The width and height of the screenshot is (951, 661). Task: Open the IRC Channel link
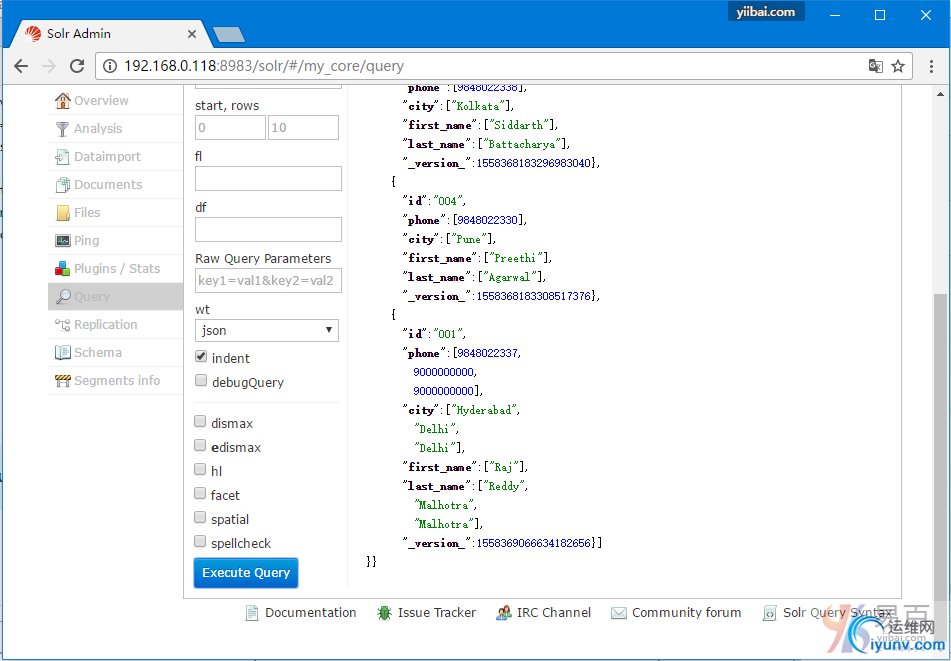click(554, 613)
